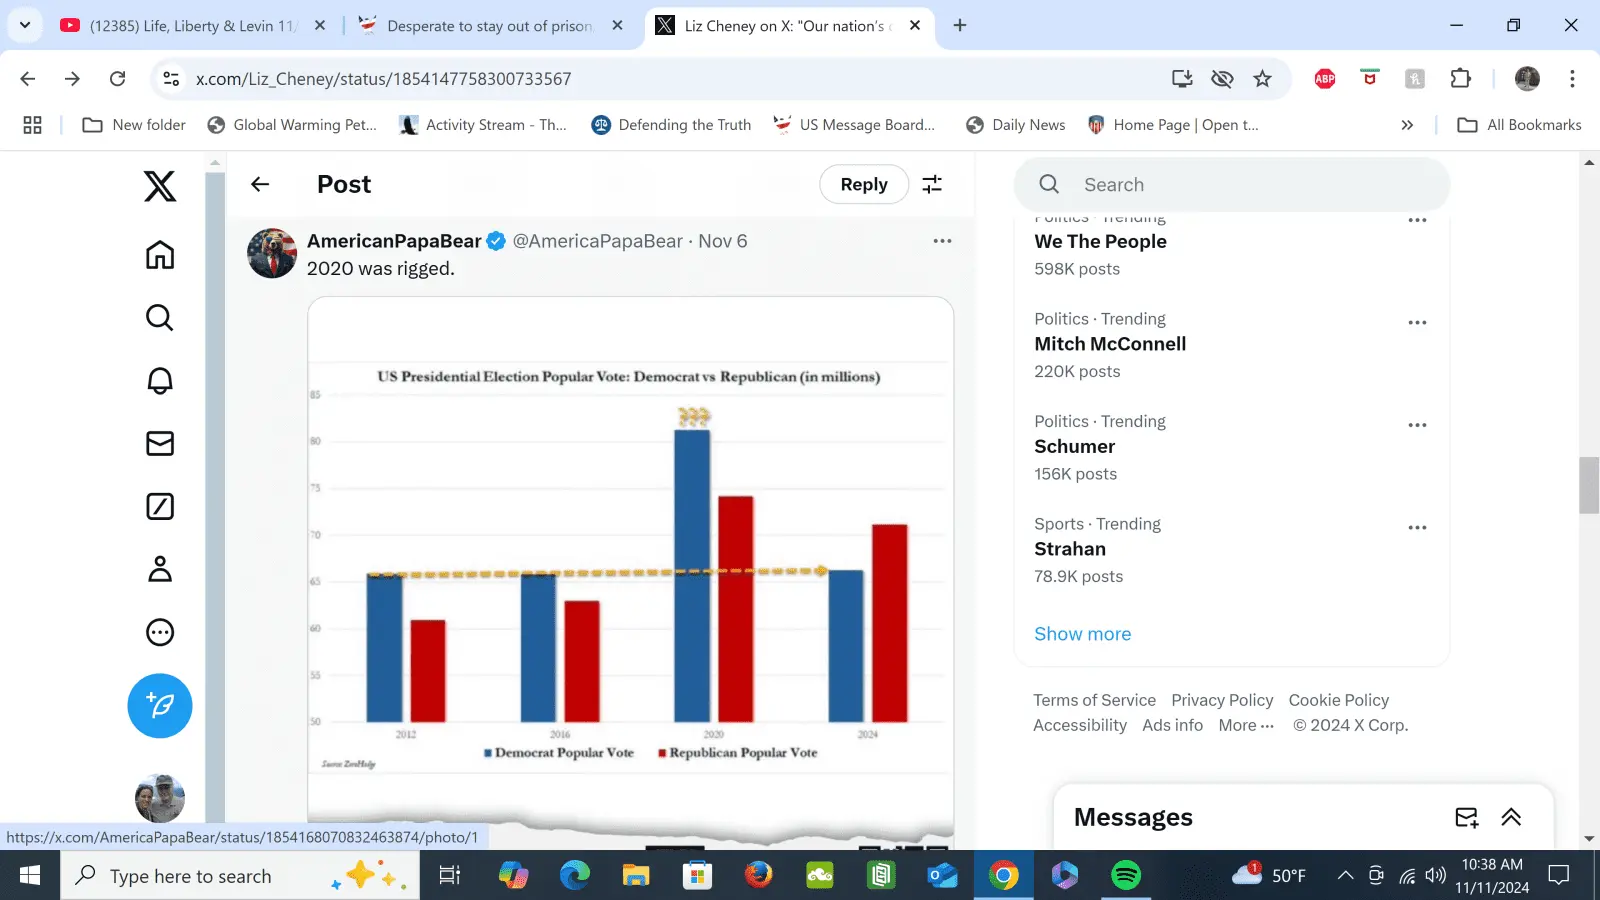The height and width of the screenshot is (900, 1600).
Task: Open the tab search dropdown arrow
Action: 25,25
